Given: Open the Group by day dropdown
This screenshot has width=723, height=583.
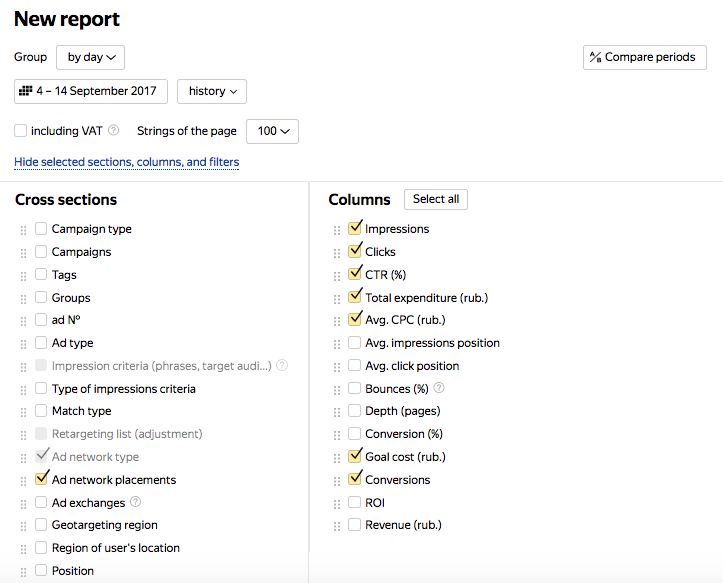Looking at the screenshot, I should coord(90,58).
